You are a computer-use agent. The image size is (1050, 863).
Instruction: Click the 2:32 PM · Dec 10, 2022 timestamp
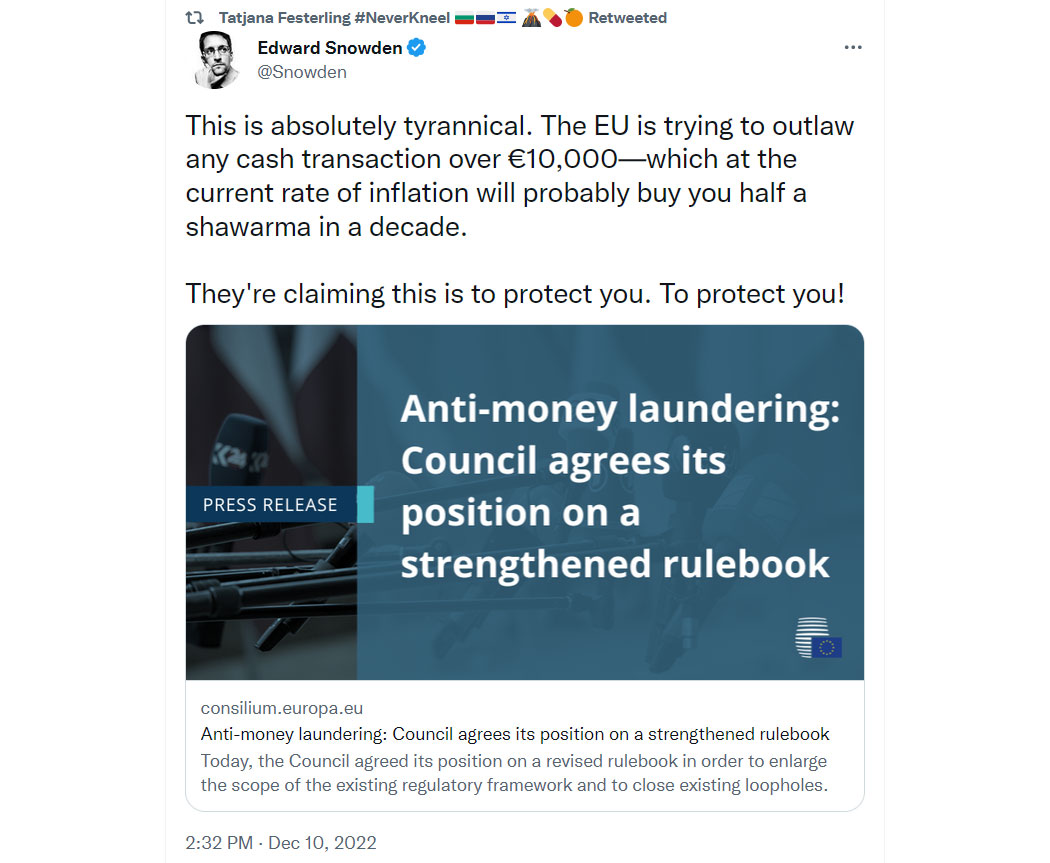[x=281, y=843]
